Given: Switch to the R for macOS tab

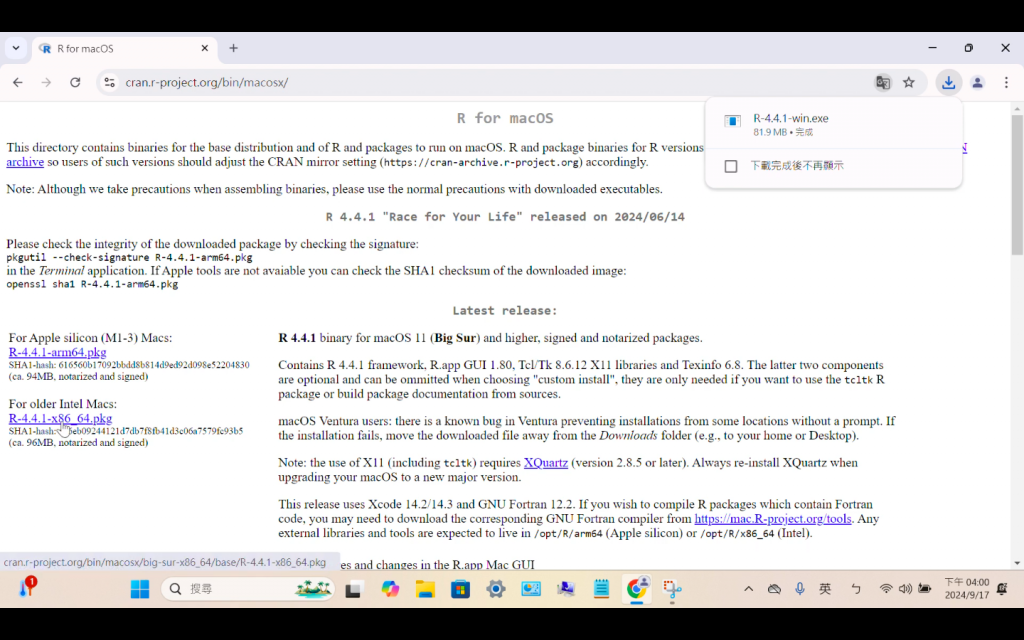Looking at the screenshot, I should coord(124,48).
